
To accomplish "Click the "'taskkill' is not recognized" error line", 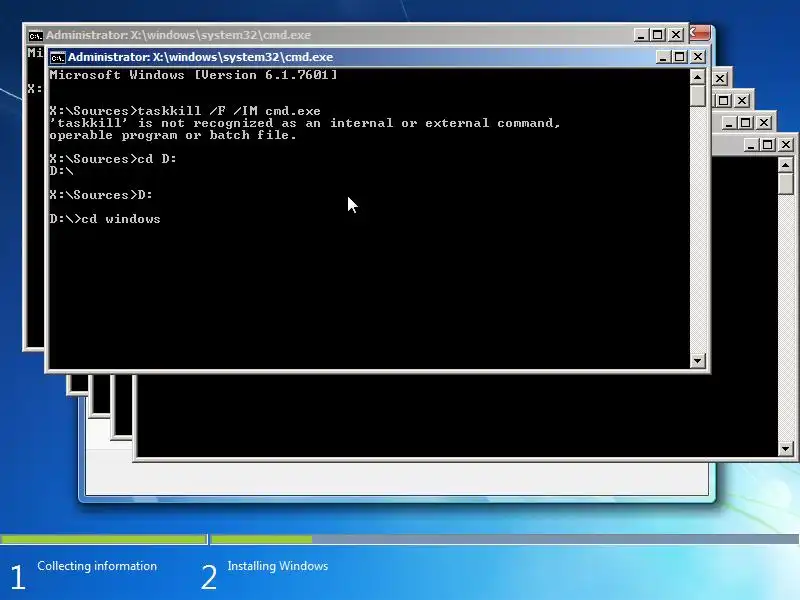I will (x=305, y=123).
